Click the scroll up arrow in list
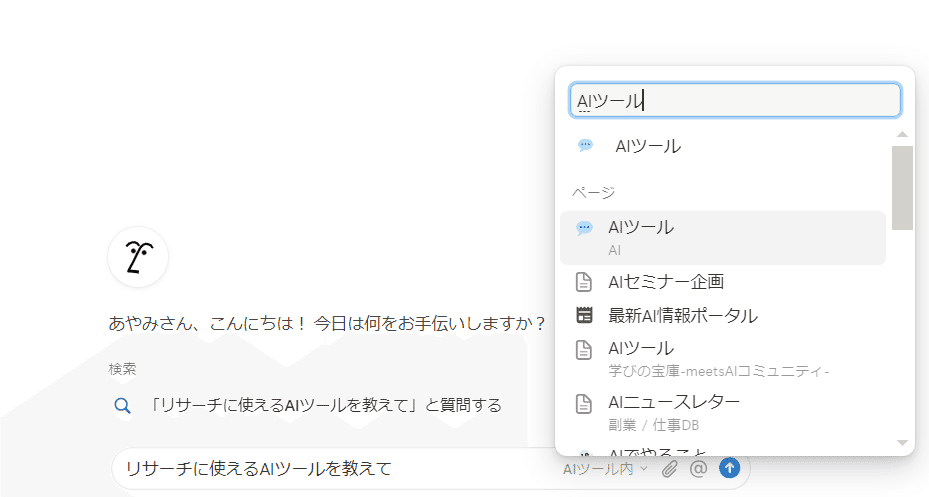The height and width of the screenshot is (497, 929). tap(902, 134)
